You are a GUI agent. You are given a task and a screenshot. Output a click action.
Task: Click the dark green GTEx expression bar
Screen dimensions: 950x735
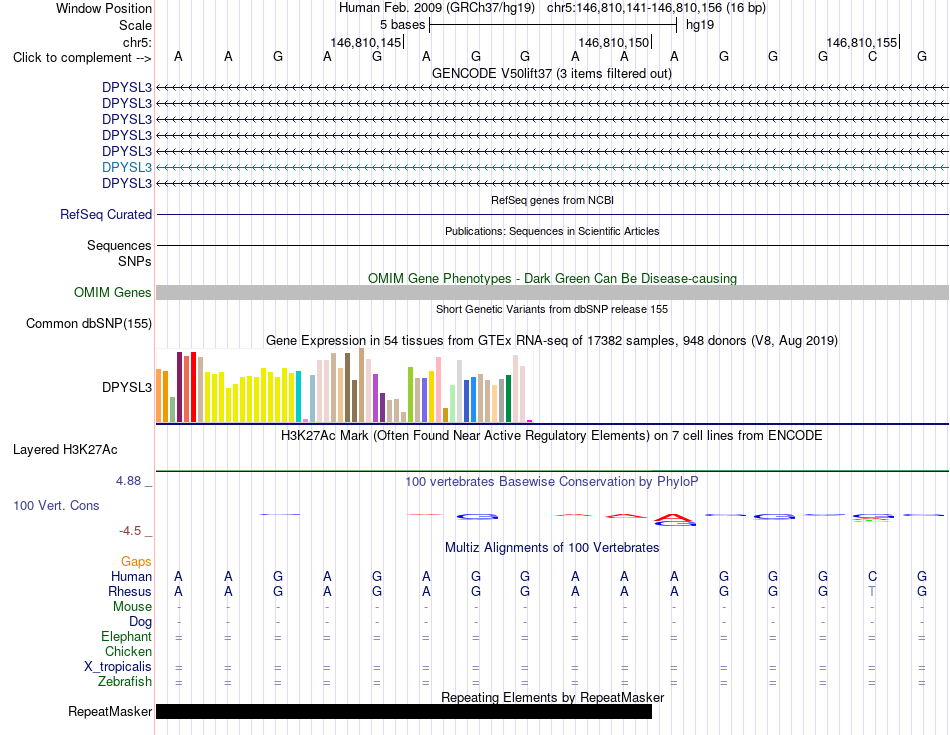click(x=508, y=398)
